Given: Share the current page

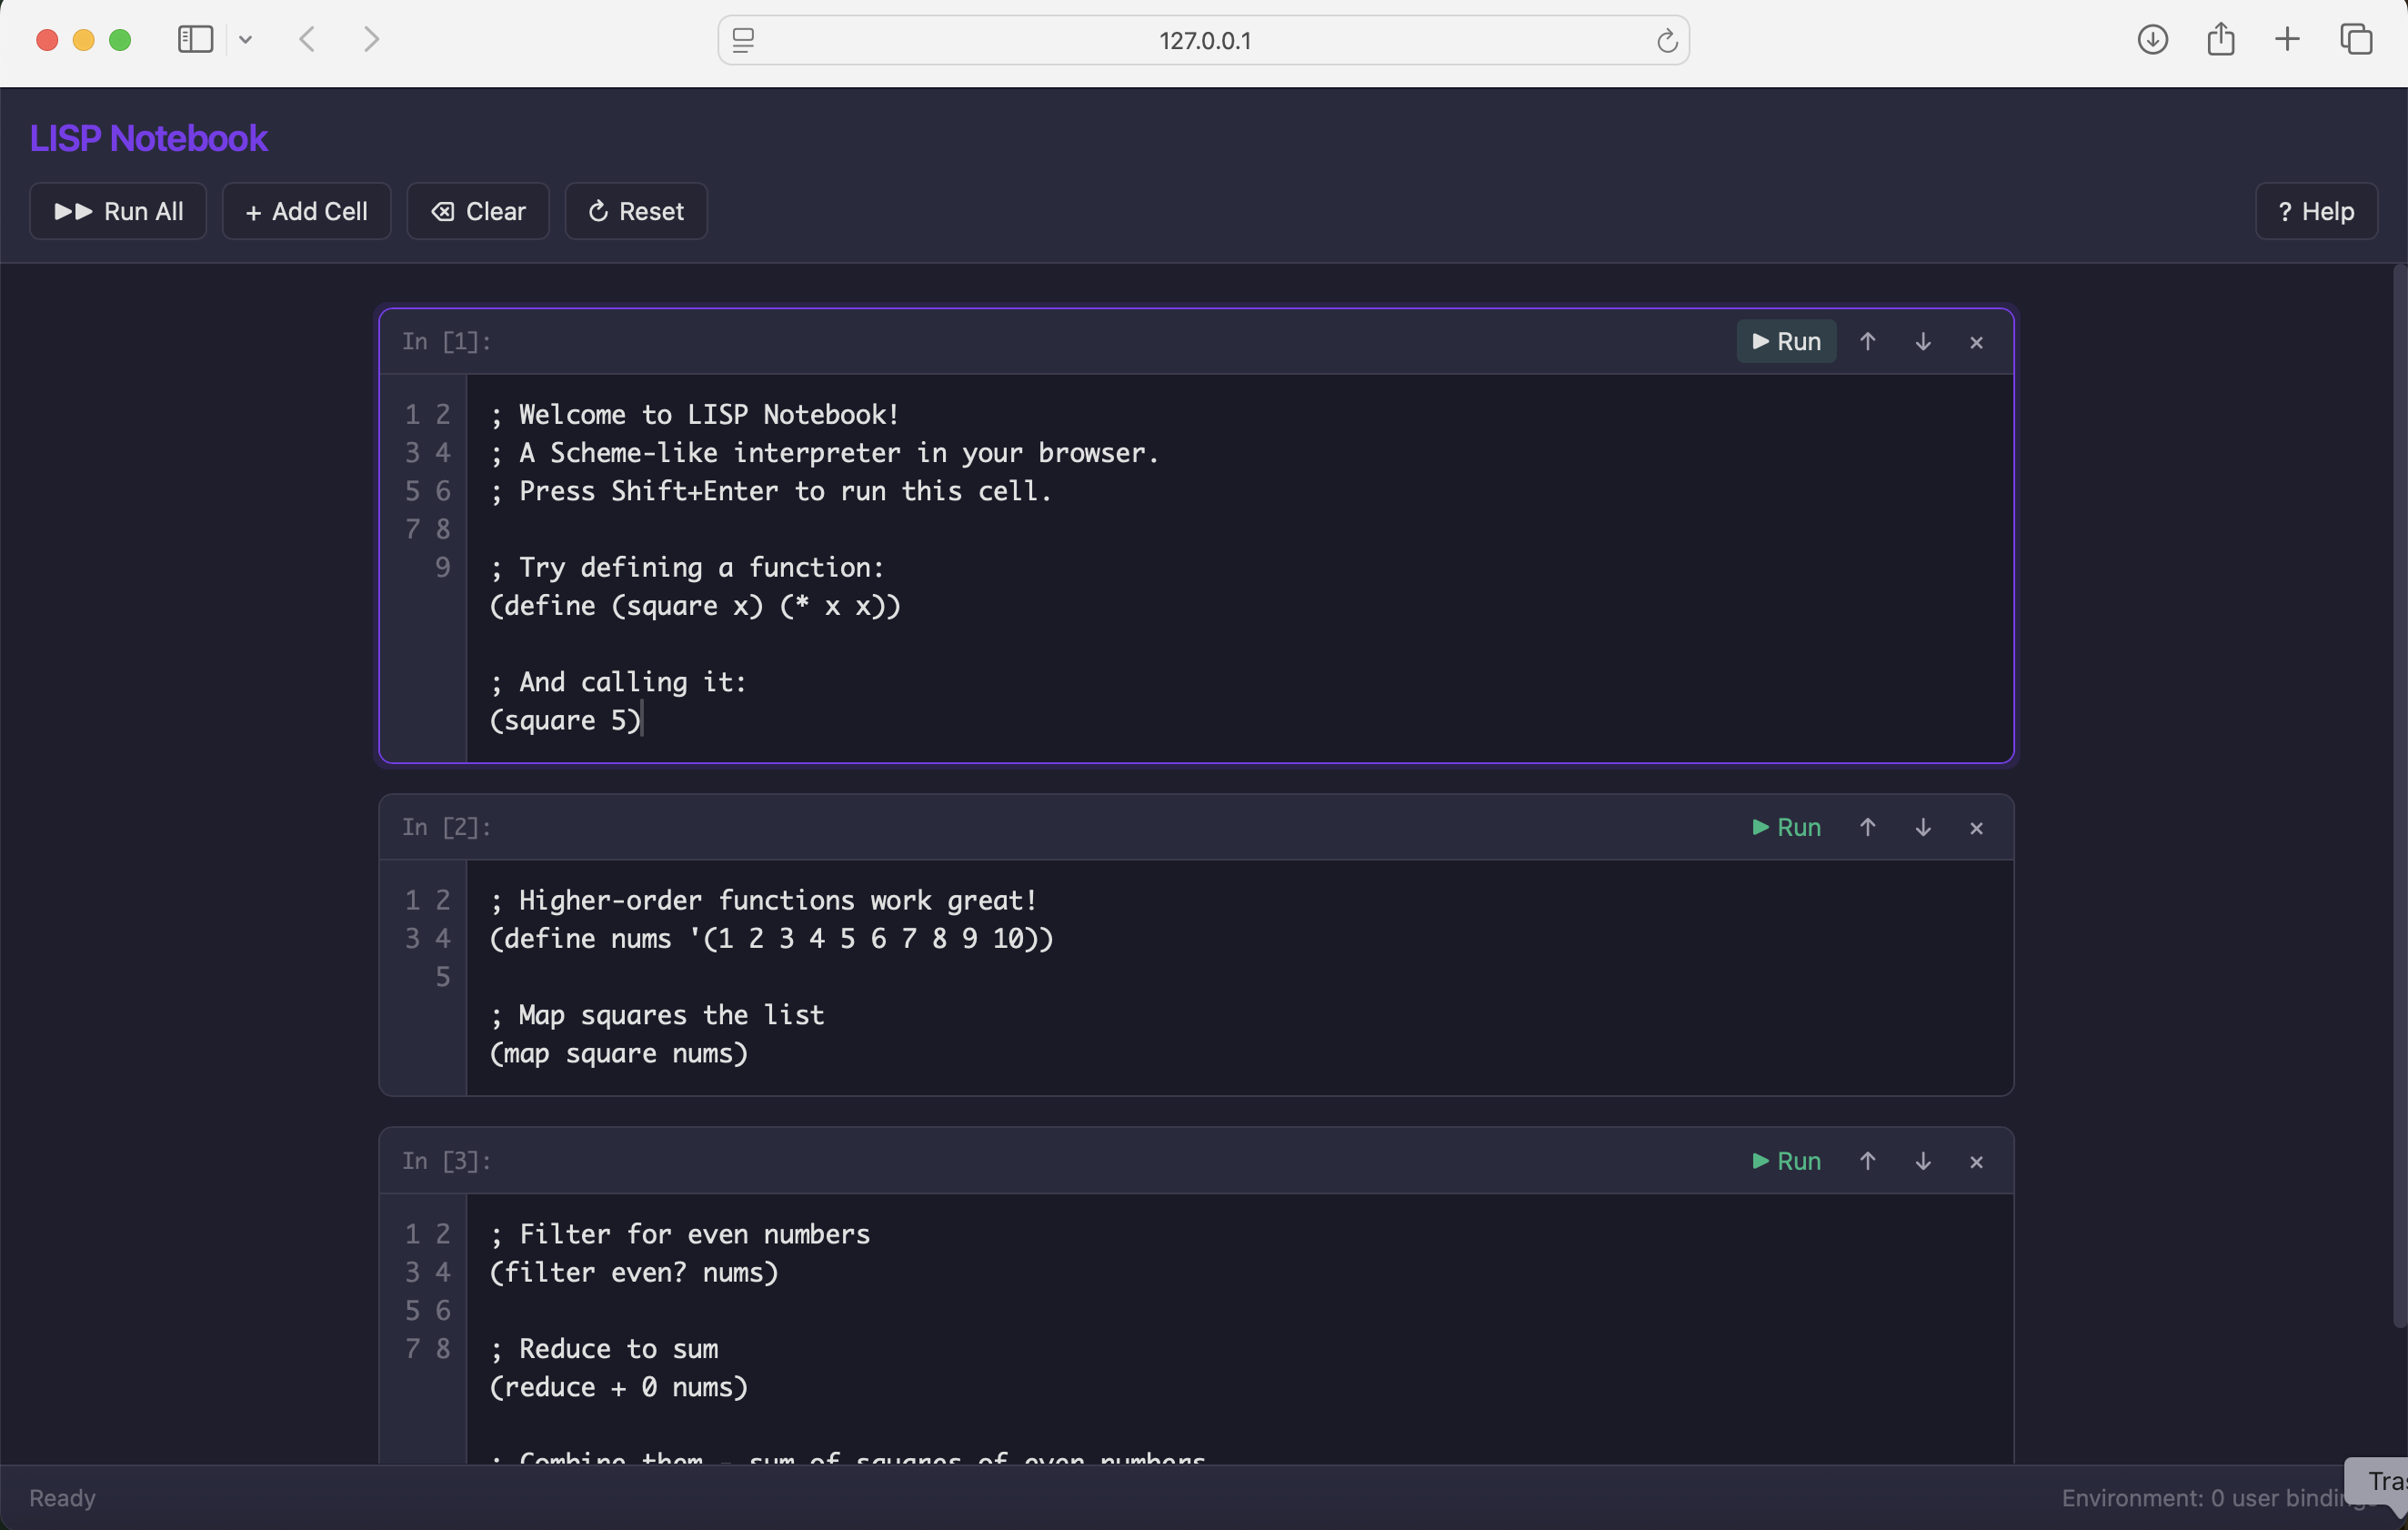Looking at the screenshot, I should pyautogui.click(x=2220, y=40).
